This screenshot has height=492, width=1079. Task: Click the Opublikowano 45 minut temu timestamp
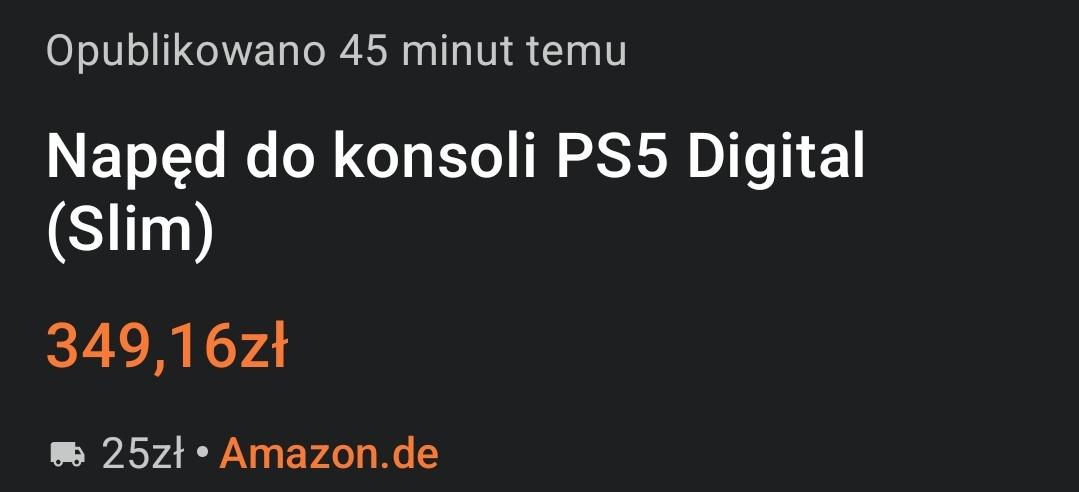[x=336, y=52]
